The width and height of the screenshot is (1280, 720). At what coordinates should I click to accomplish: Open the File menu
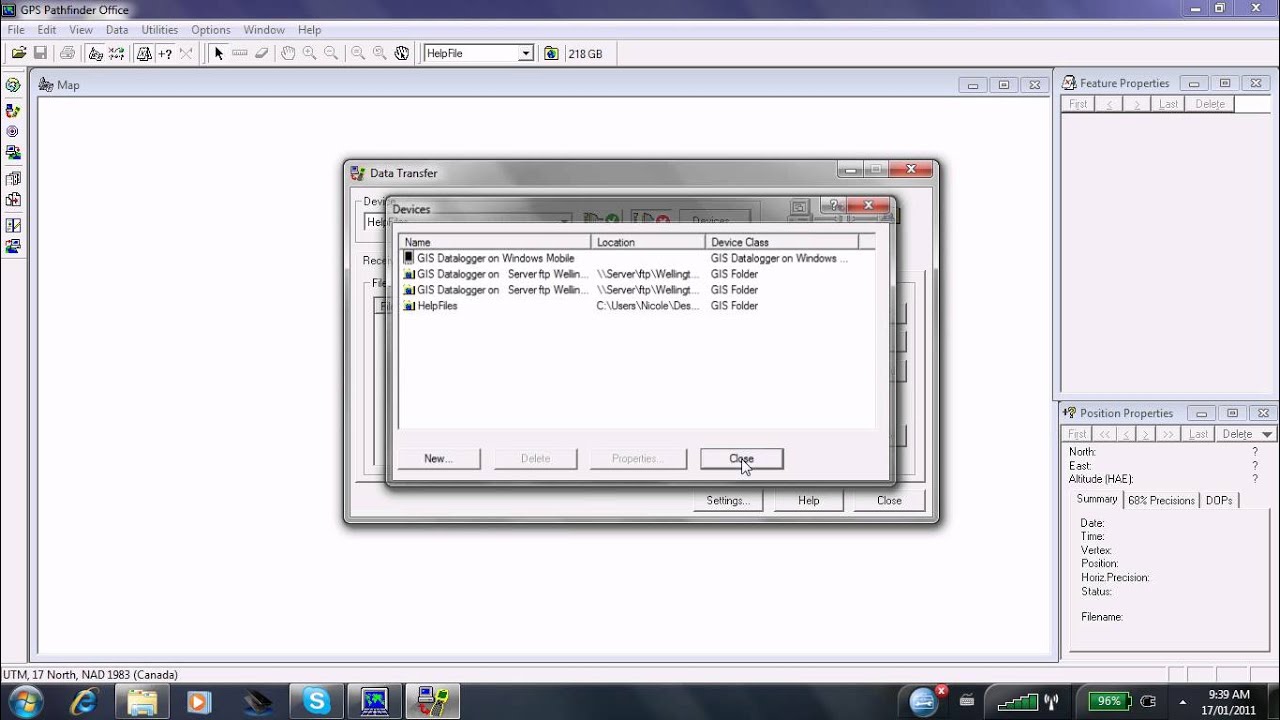pos(16,30)
